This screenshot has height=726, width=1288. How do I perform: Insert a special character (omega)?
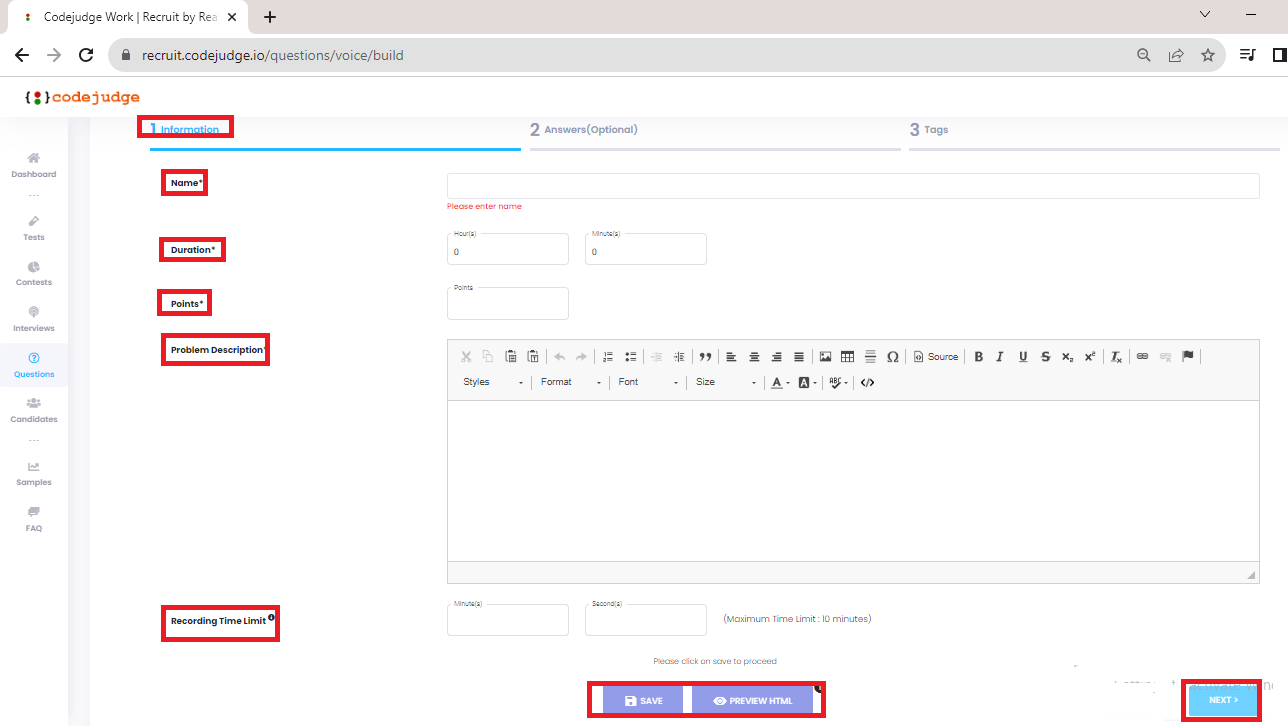click(893, 357)
